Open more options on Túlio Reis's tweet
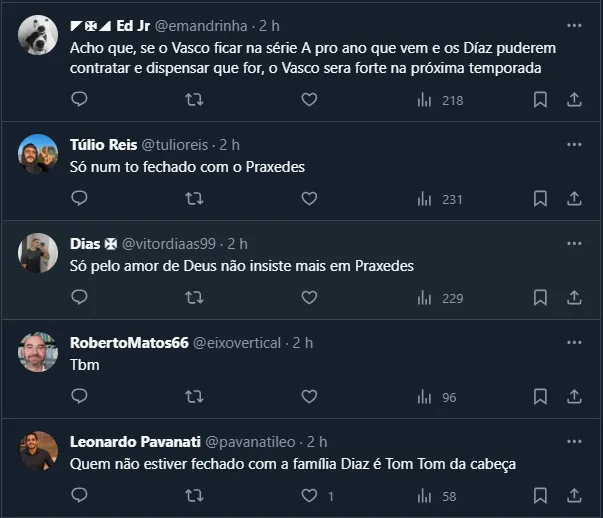Screen dimensions: 603x518 (x=574, y=144)
